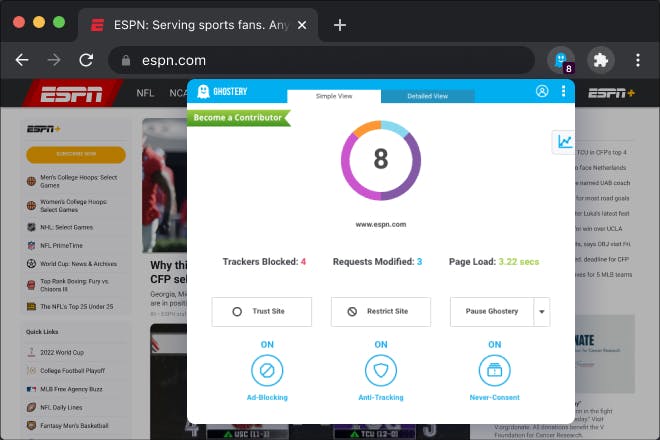The width and height of the screenshot is (660, 440).
Task: Select the Trust Site option
Action: 262,312
